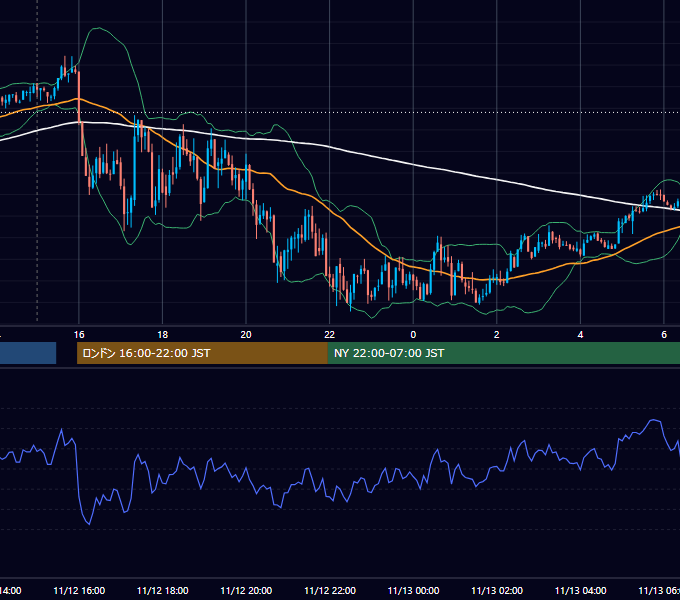The width and height of the screenshot is (680, 600).
Task: Click hour label 6 on chart axis
Action: point(664,334)
